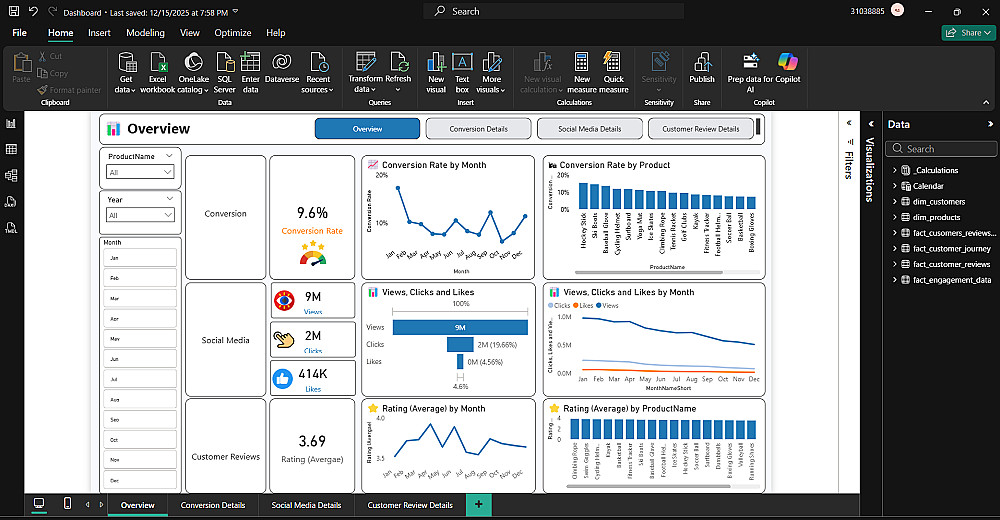Expand fact_engagement_data table
1000x520 pixels.
pos(895,279)
